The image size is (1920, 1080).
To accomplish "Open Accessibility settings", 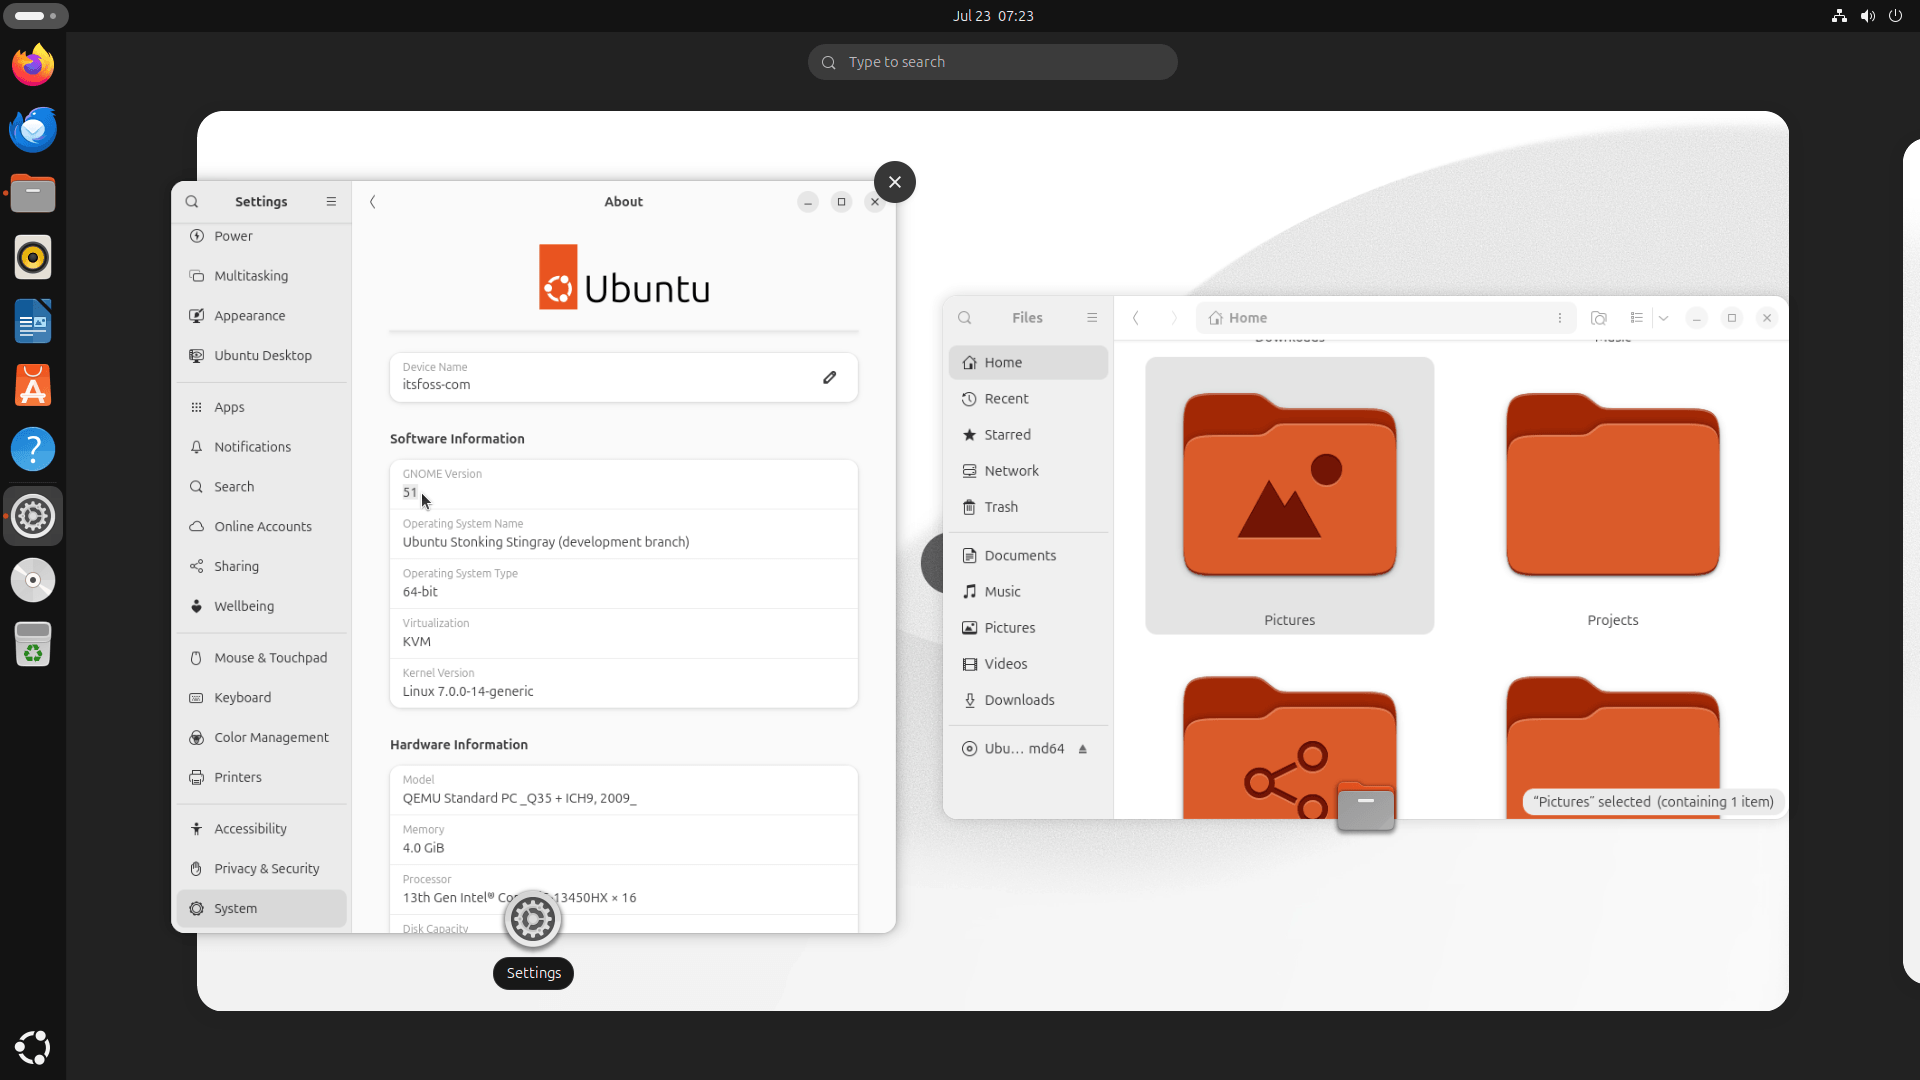I will click(262, 829).
